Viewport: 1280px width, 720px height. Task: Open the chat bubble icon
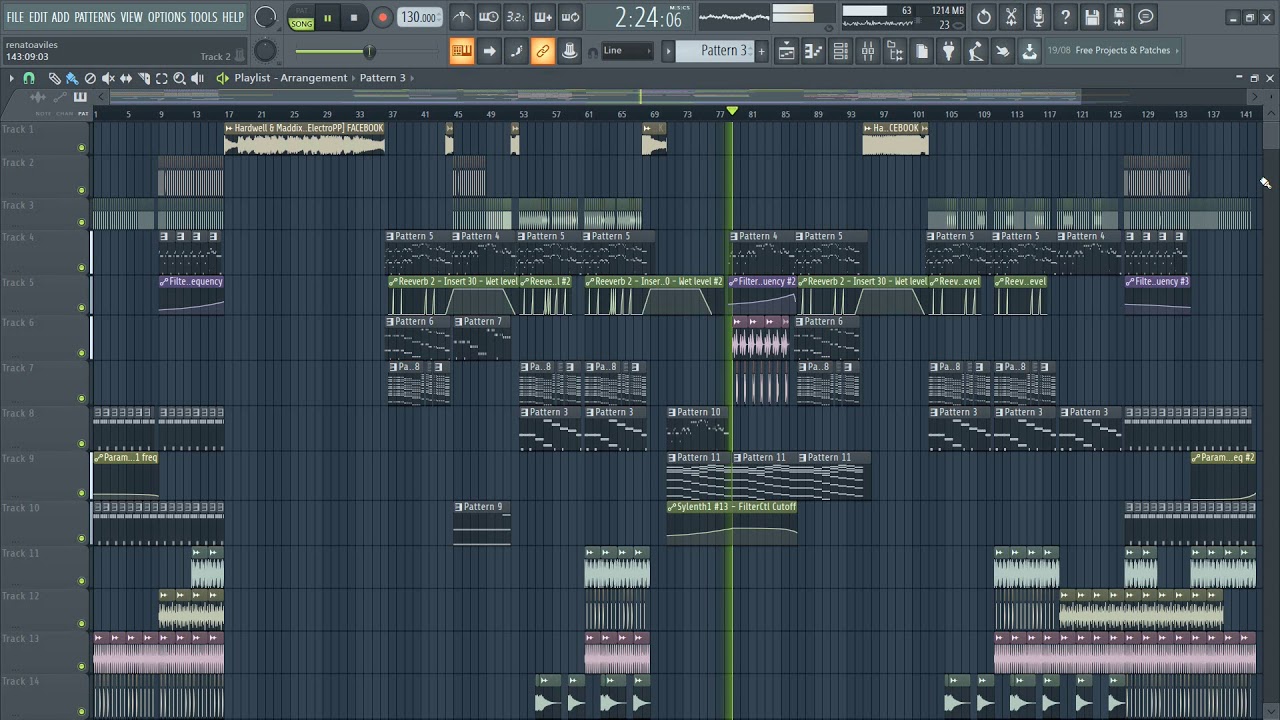coord(1146,16)
